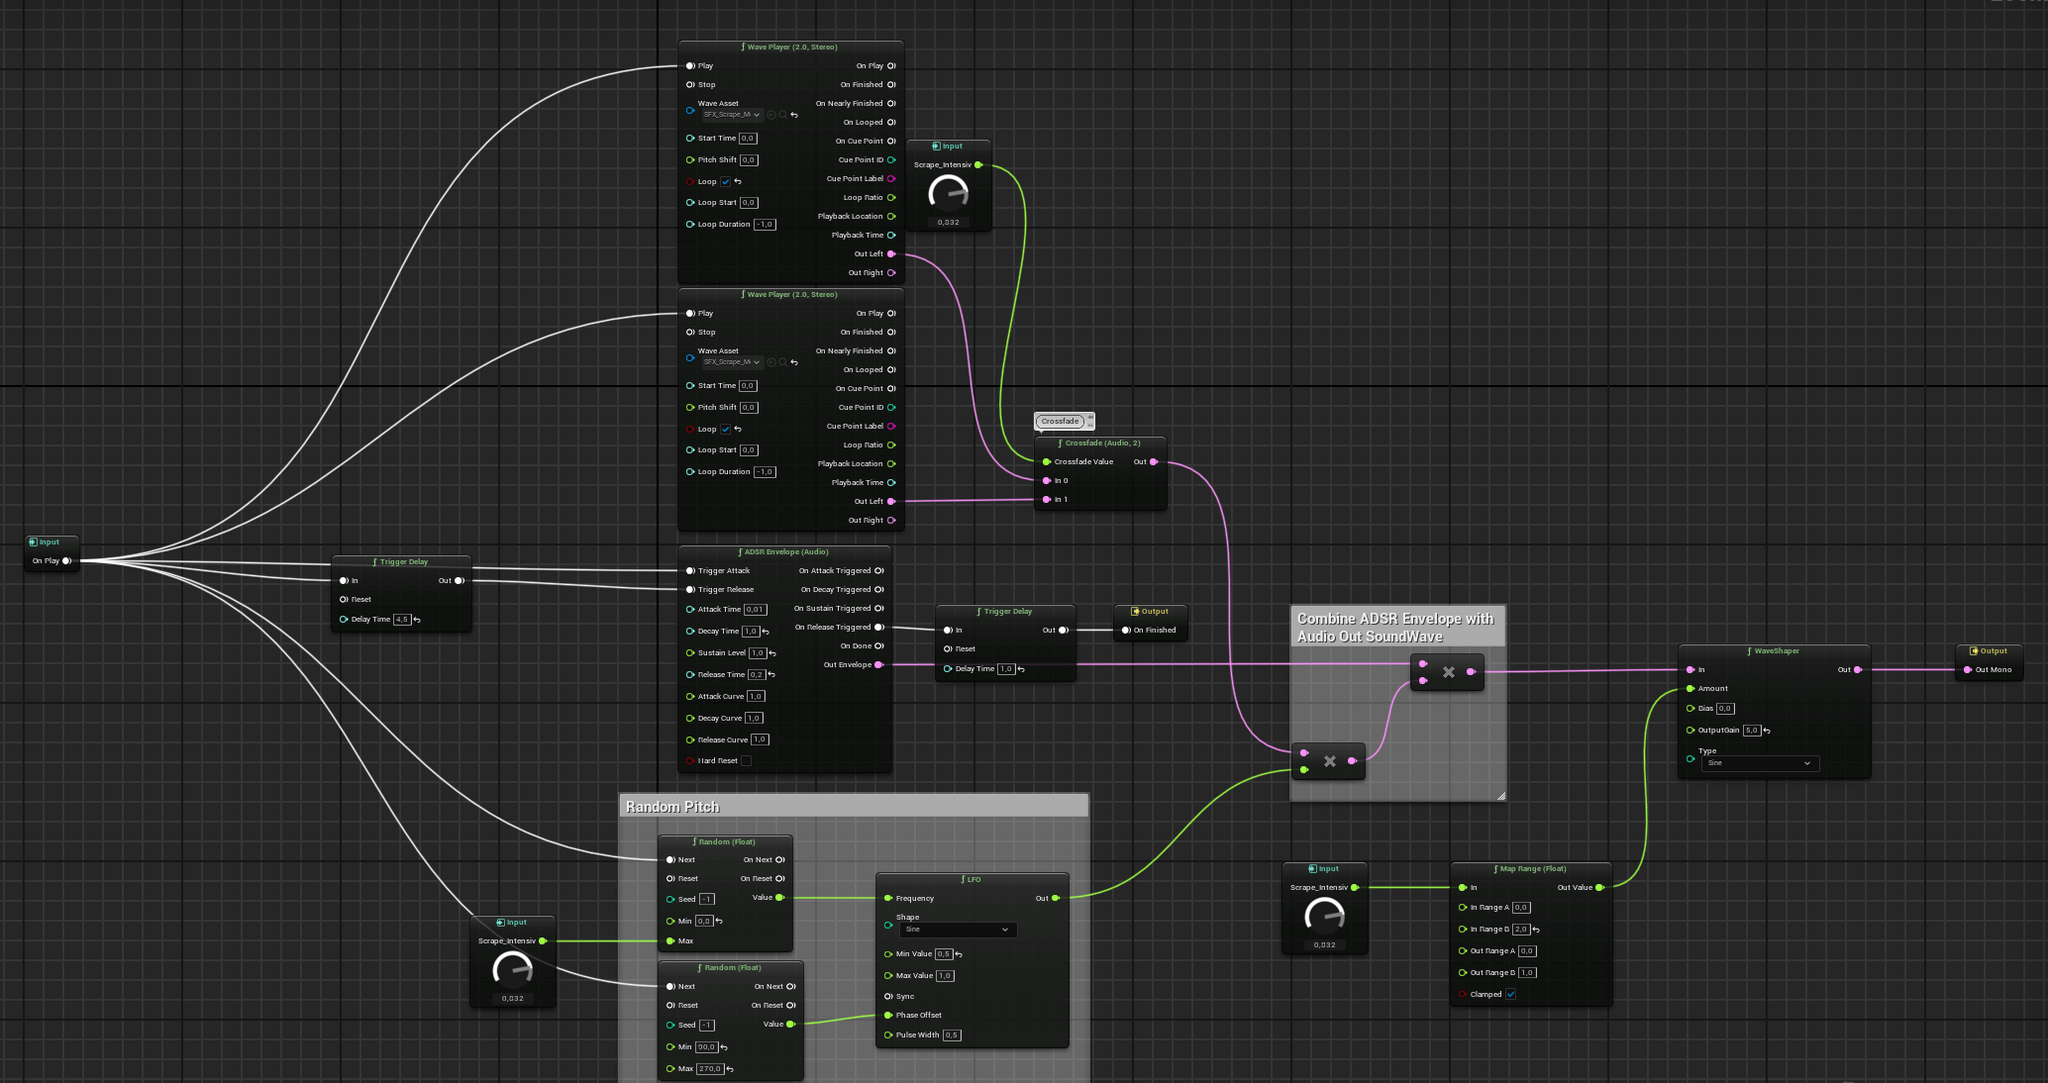The height and width of the screenshot is (1083, 2048).
Task: Open Wave Asset dropdown on top Wave Player
Action: (x=732, y=115)
